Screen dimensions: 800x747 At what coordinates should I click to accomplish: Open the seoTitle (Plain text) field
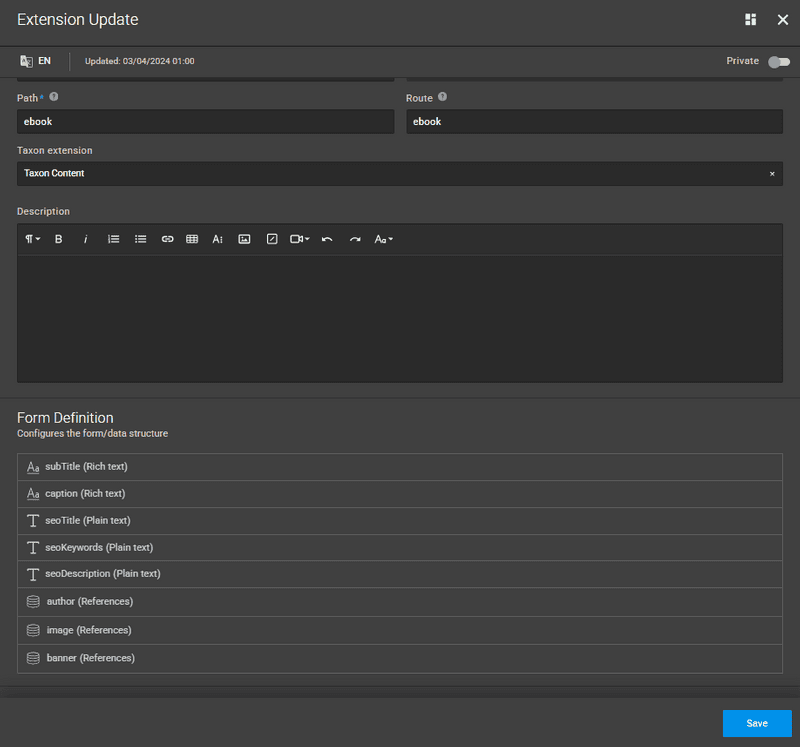[400, 521]
